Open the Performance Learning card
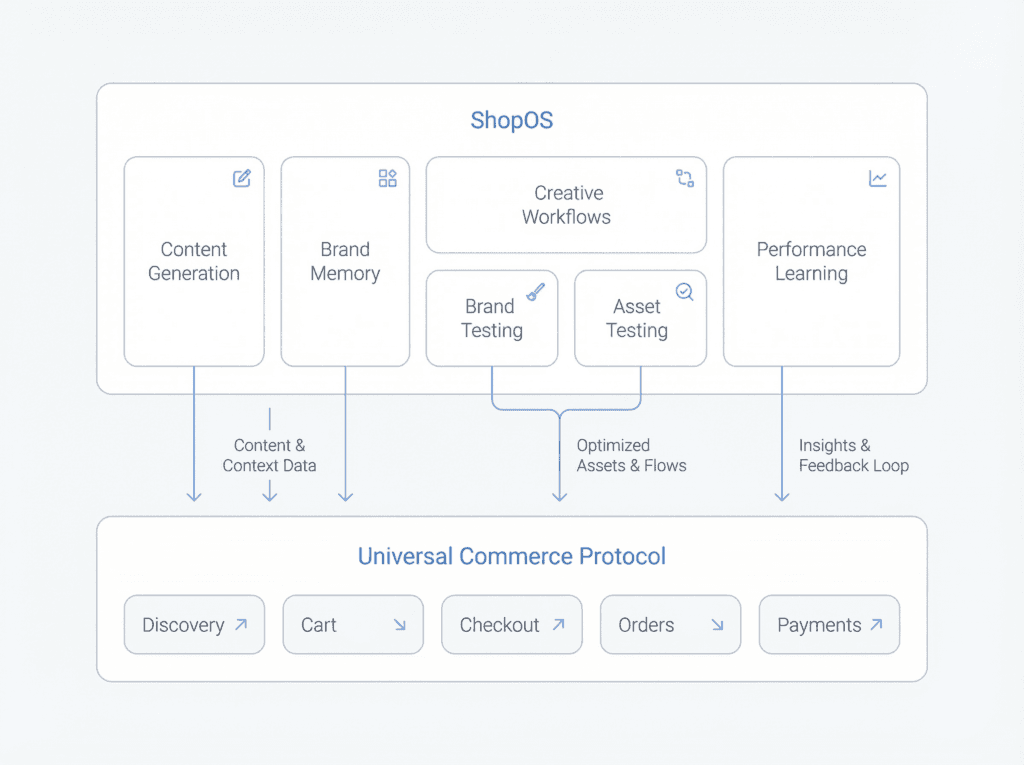The height and width of the screenshot is (765, 1024). click(812, 261)
